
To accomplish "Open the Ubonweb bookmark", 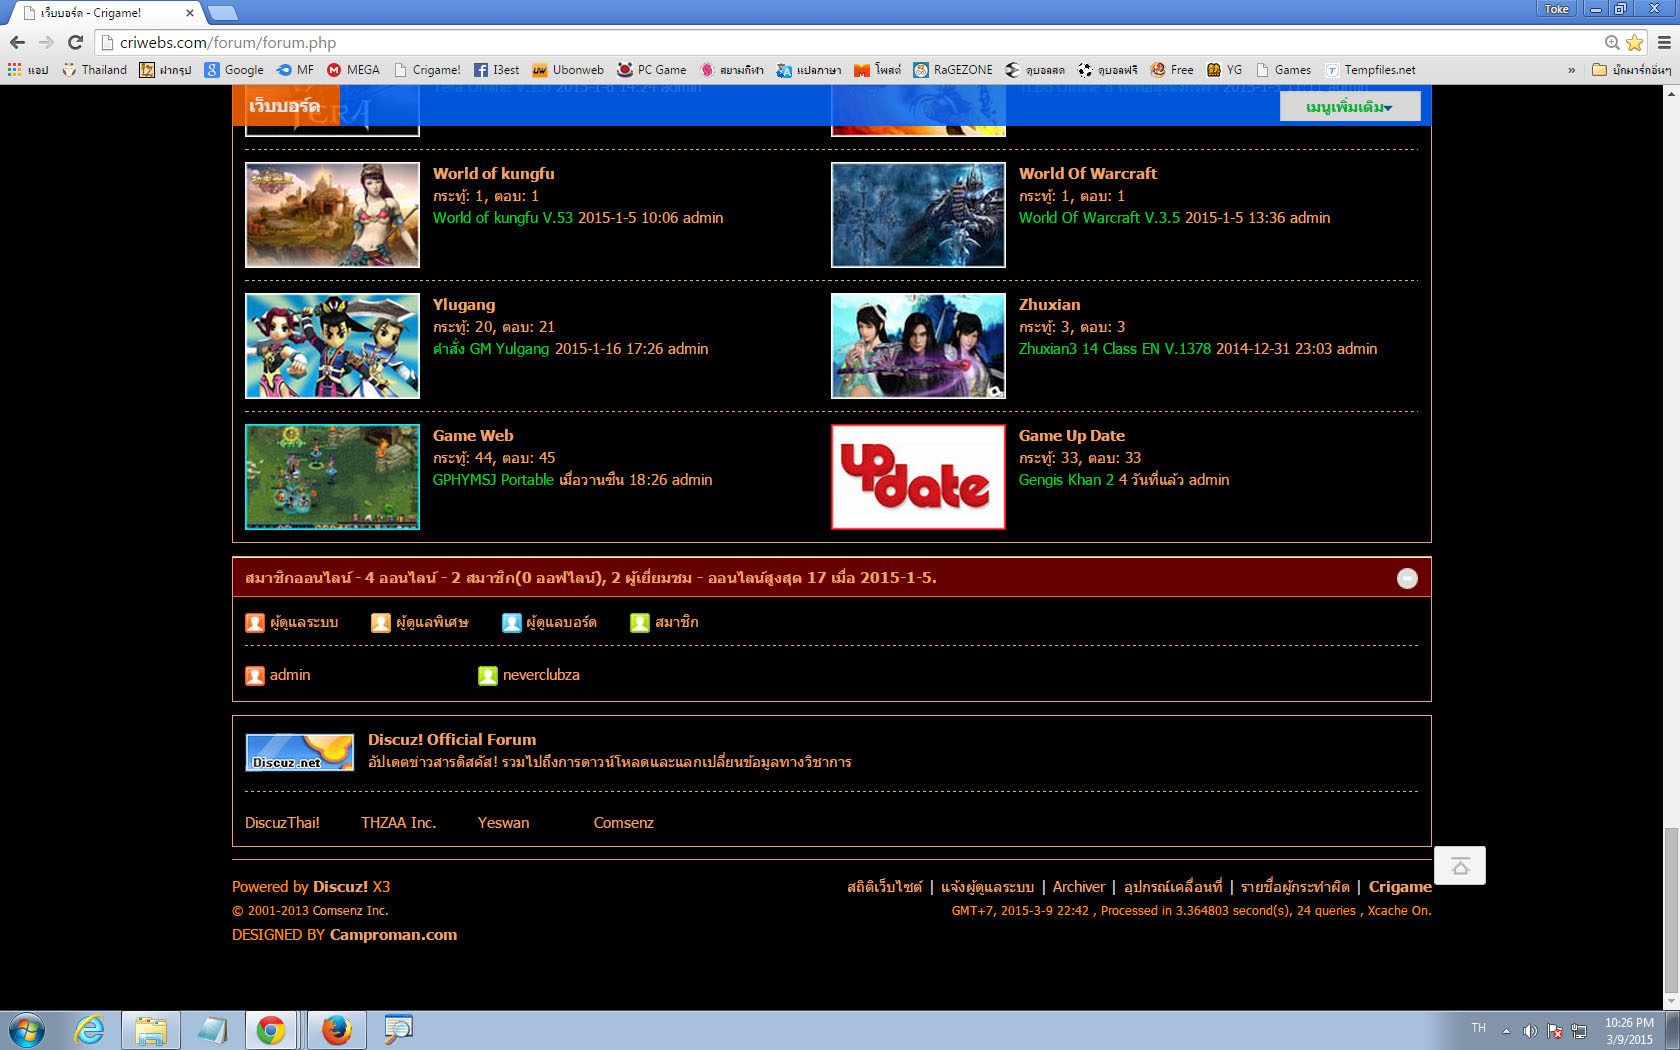I will (568, 70).
